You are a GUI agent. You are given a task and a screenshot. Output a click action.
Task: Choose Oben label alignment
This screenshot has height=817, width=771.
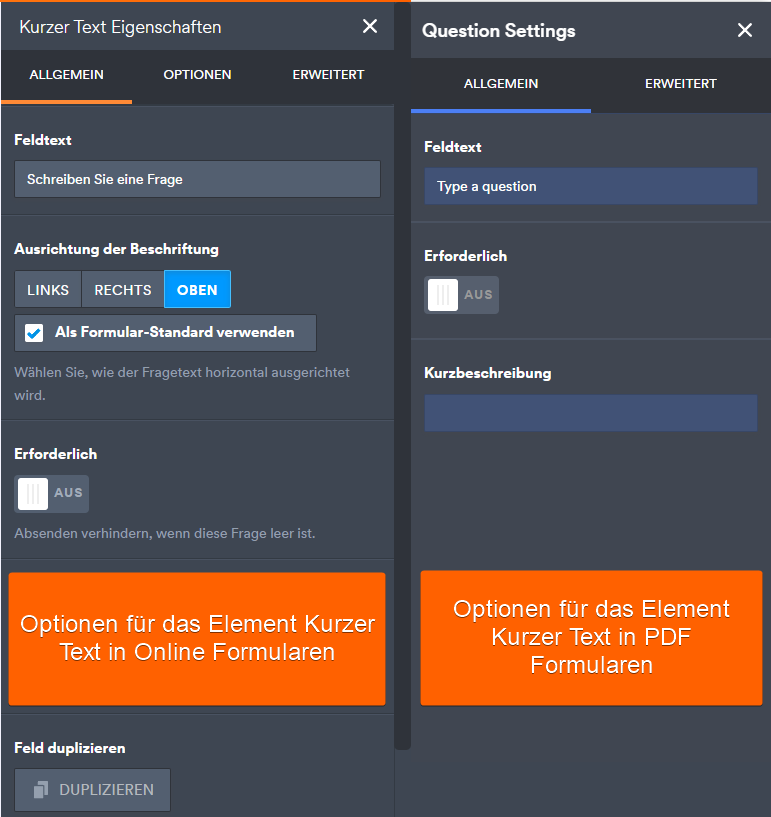pyautogui.click(x=197, y=290)
